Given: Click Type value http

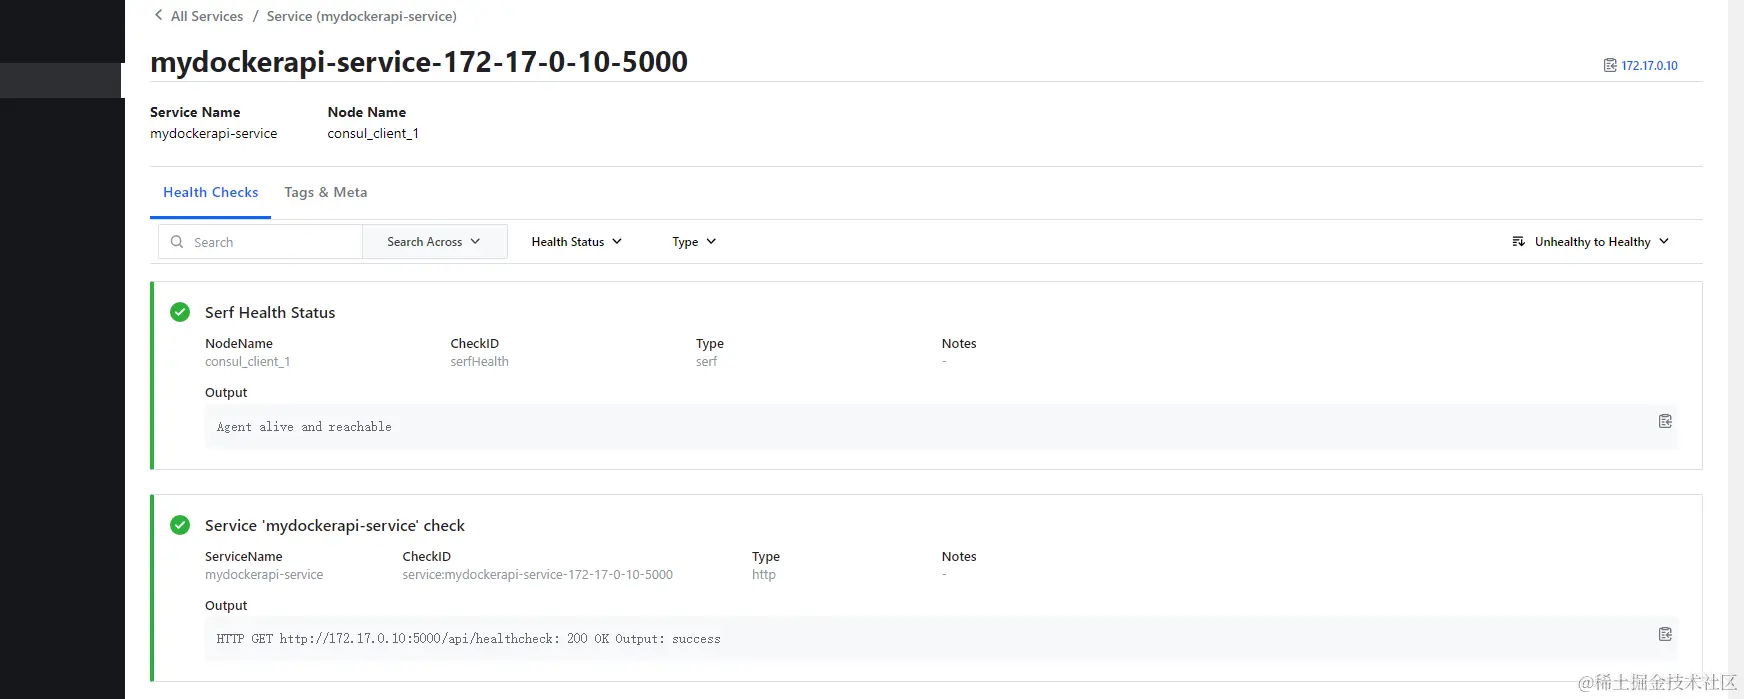Looking at the screenshot, I should (764, 575).
